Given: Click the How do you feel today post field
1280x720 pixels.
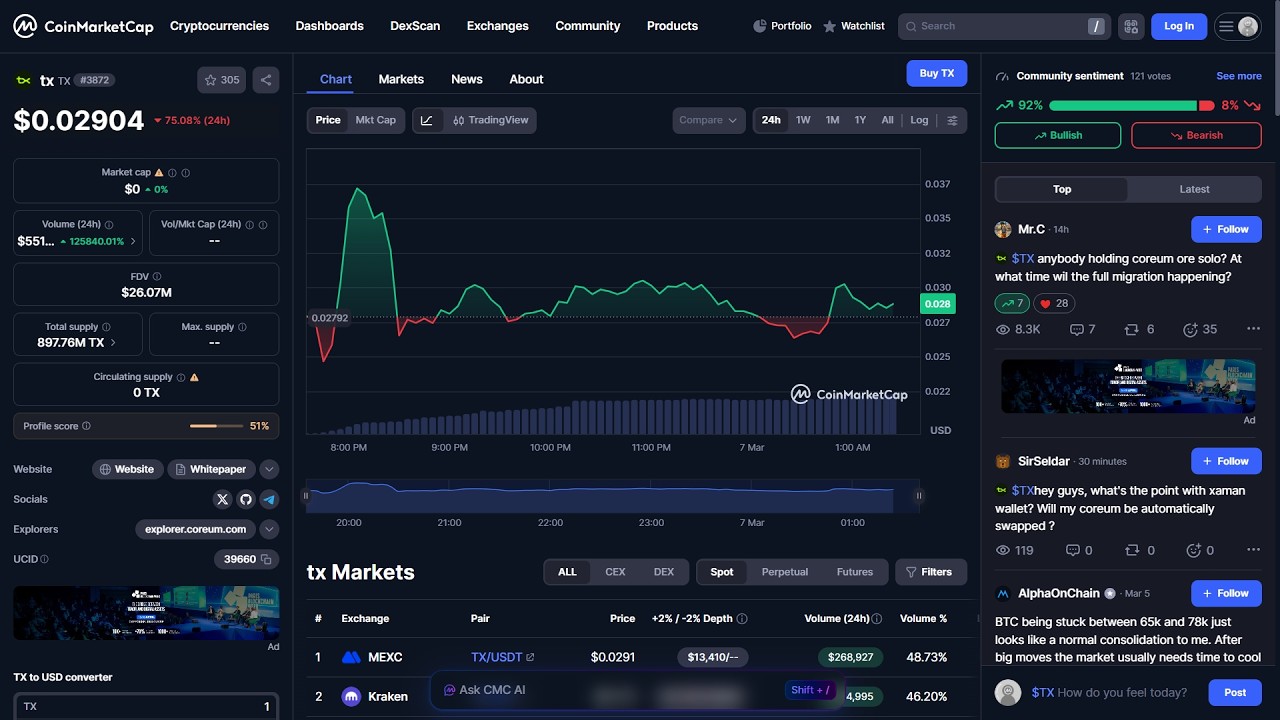Looking at the screenshot, I should (1110, 692).
